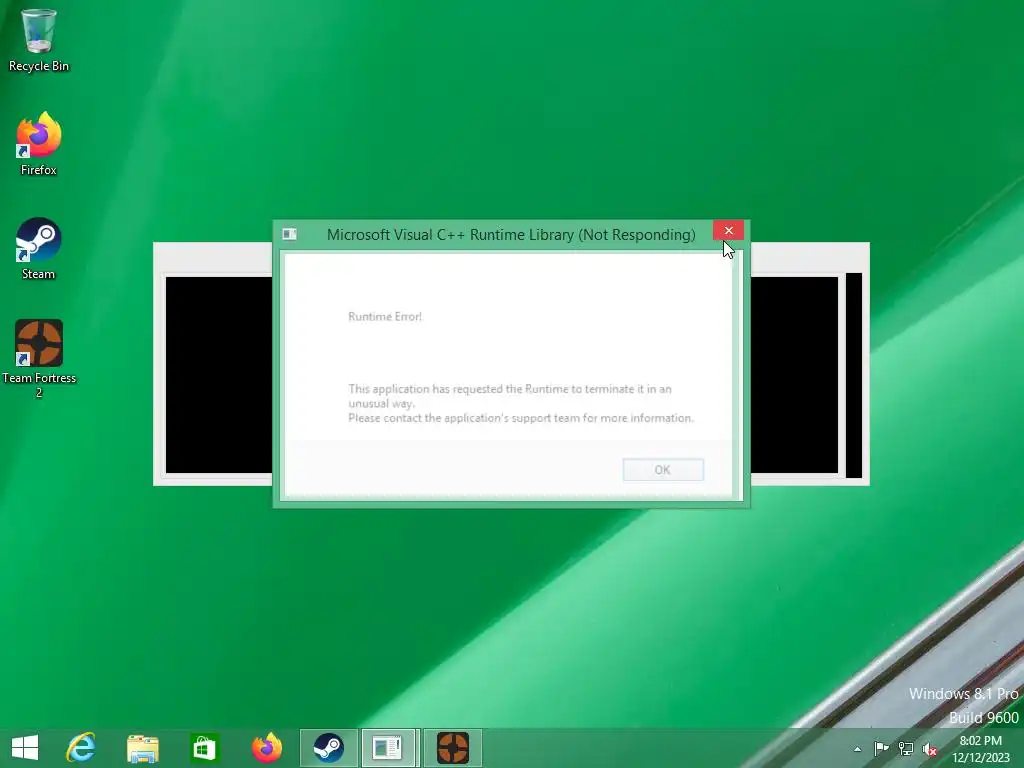Close the Visual C++ Runtime Library dialog
1024x768 pixels.
(728, 231)
